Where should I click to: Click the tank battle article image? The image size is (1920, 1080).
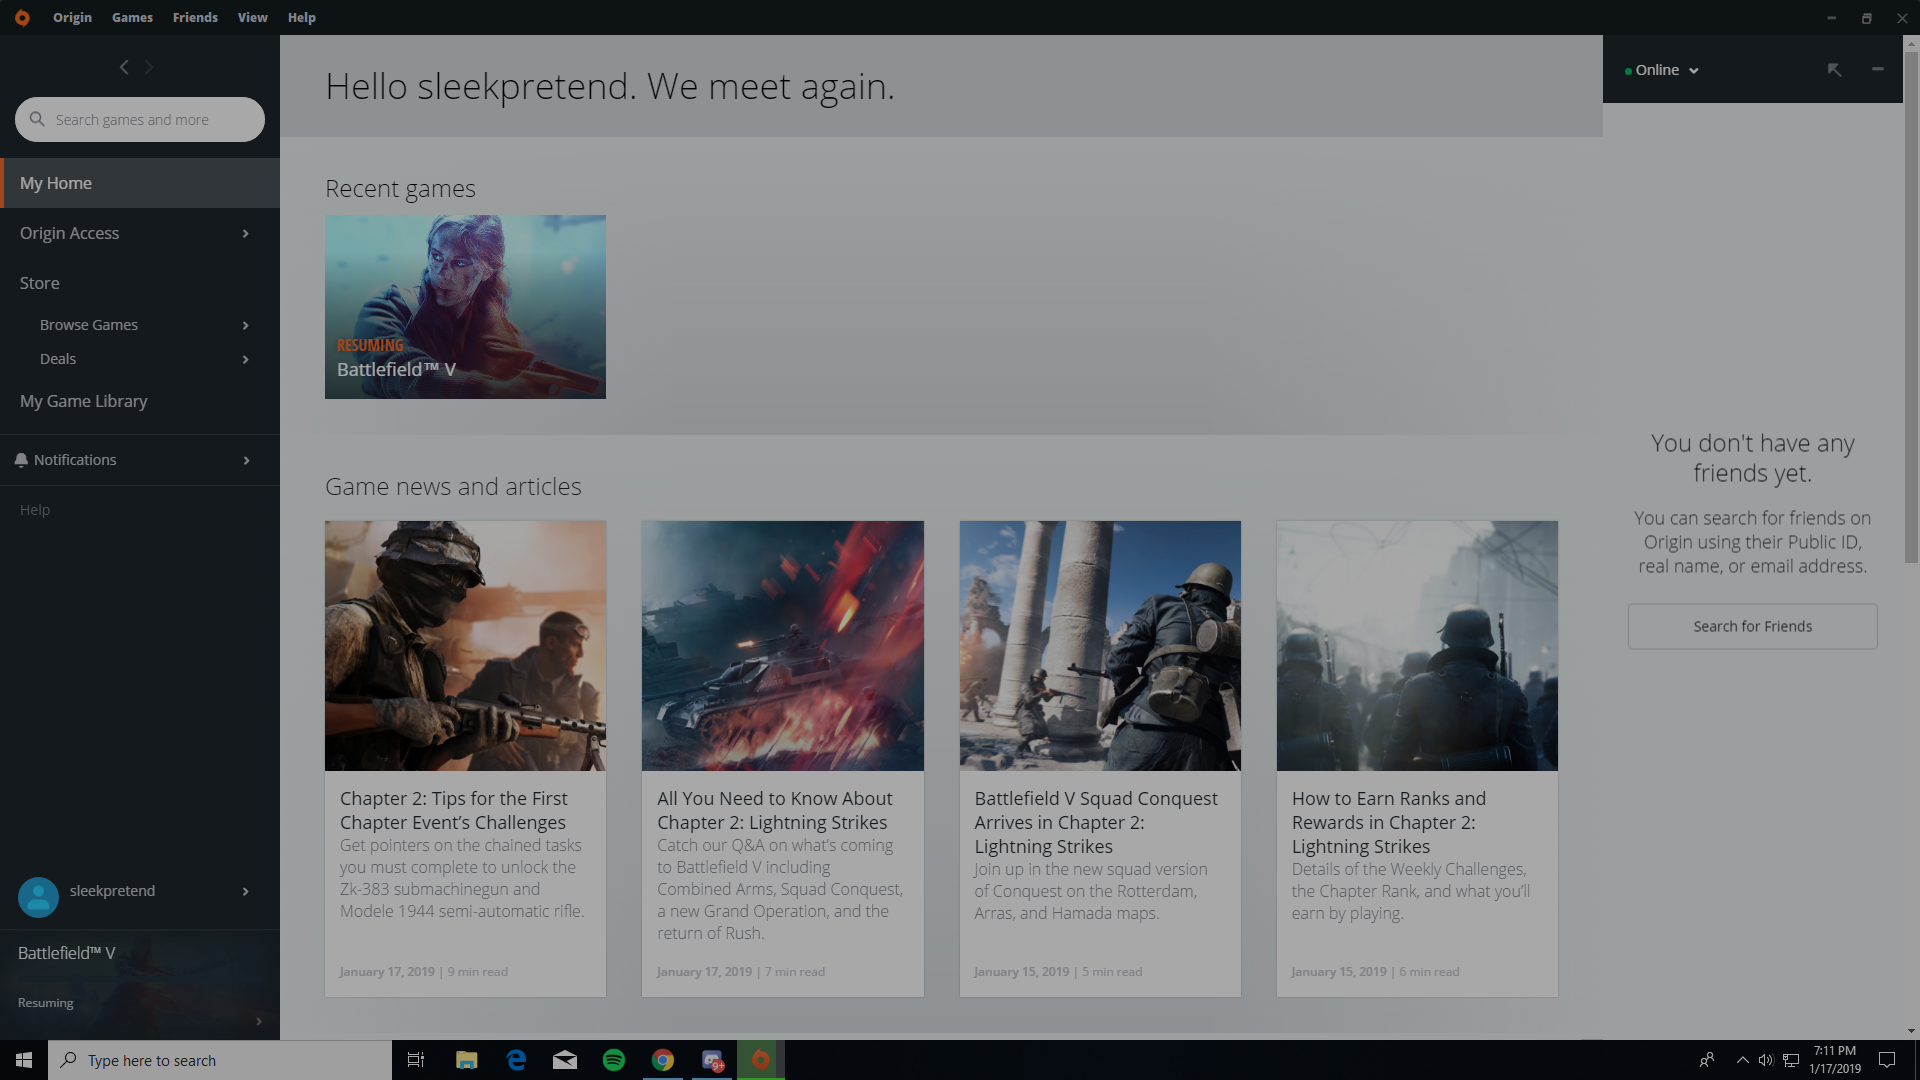782,645
